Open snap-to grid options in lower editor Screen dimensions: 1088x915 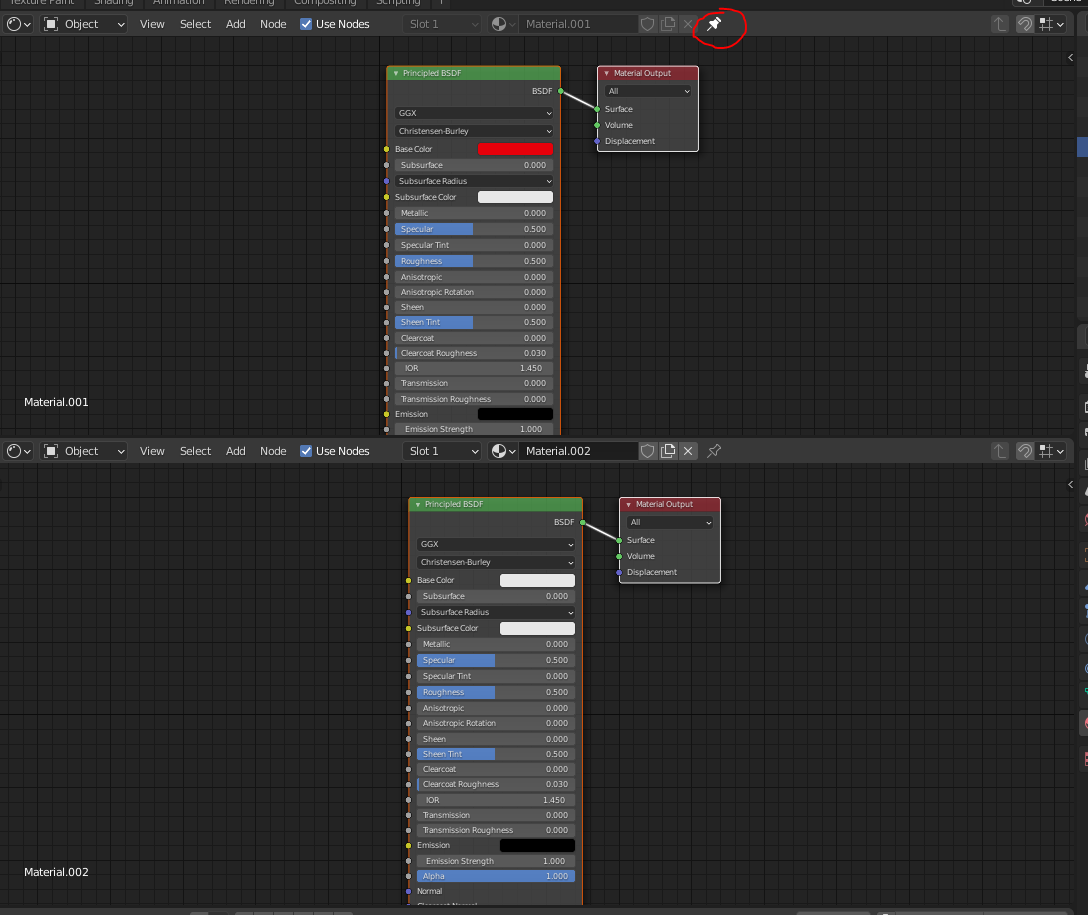tap(1052, 451)
